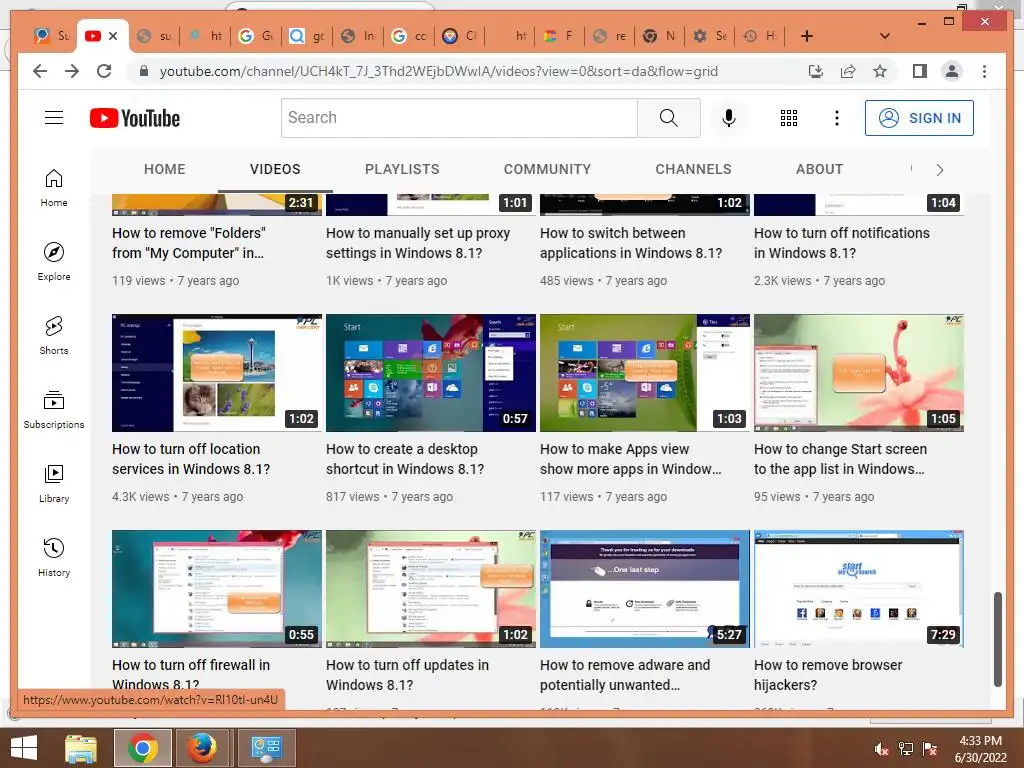Open the YouTube apps grid
The image size is (1024, 768).
tap(788, 118)
